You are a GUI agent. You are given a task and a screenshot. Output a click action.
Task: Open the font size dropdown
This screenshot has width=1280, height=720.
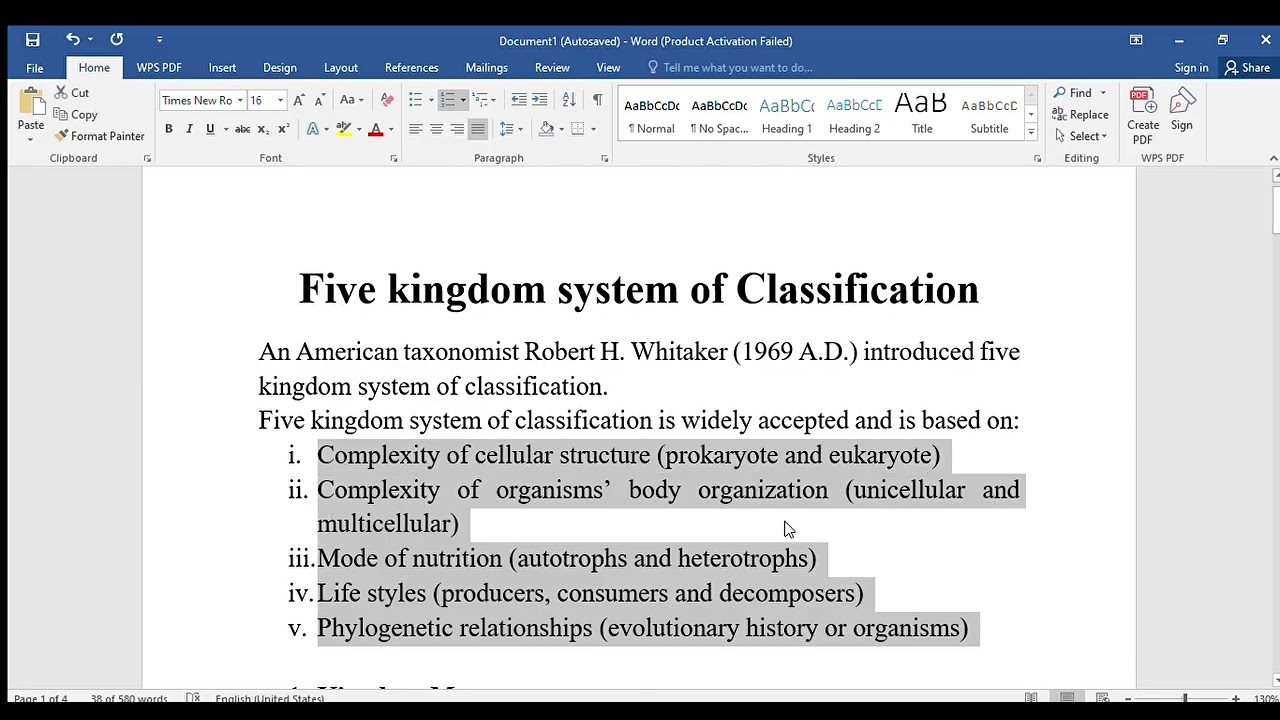point(280,100)
